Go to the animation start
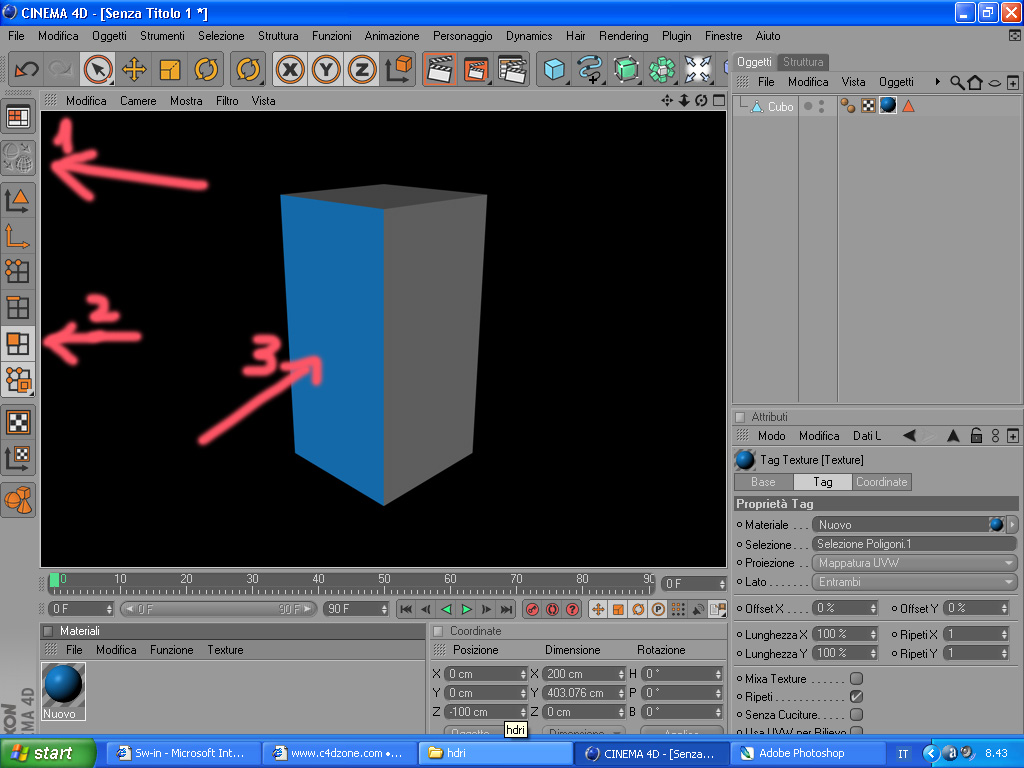This screenshot has height=768, width=1024. click(x=406, y=609)
